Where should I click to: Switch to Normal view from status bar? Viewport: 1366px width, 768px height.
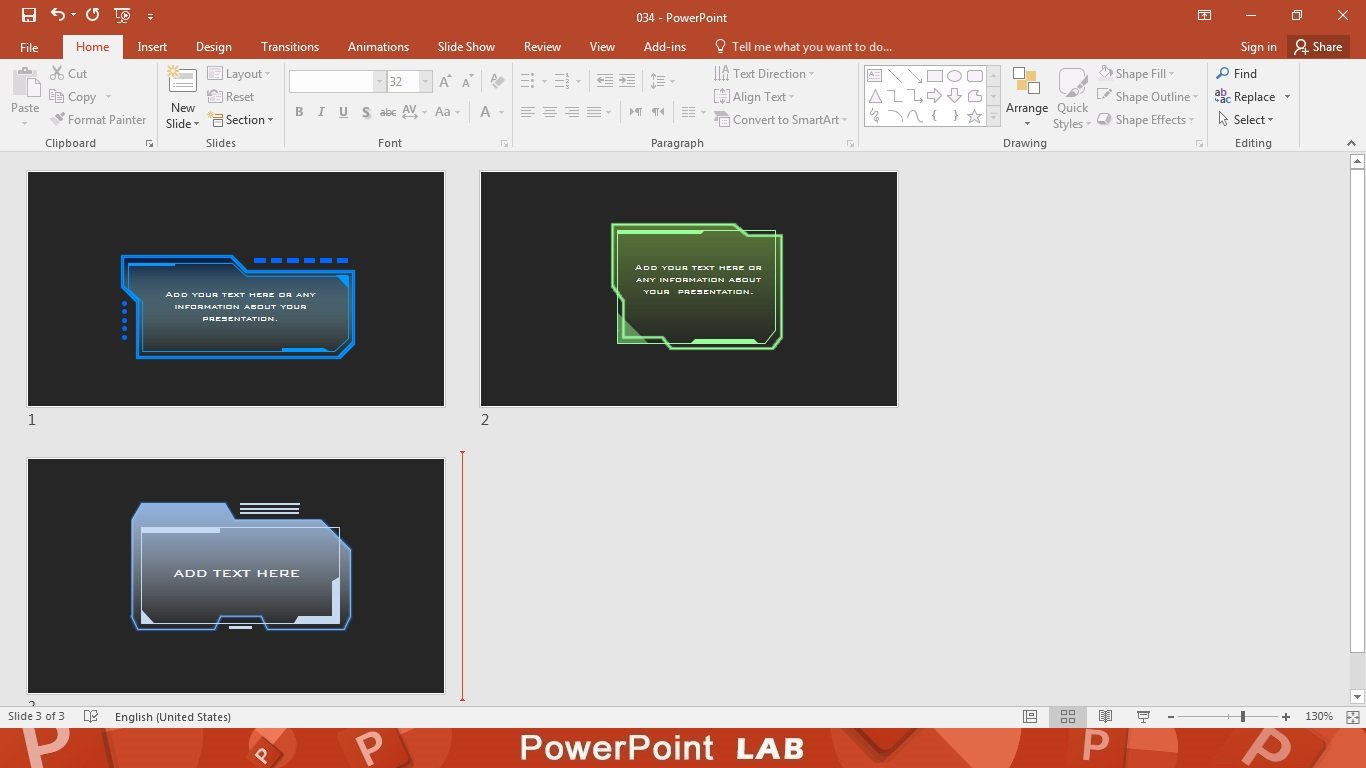pyautogui.click(x=1030, y=717)
